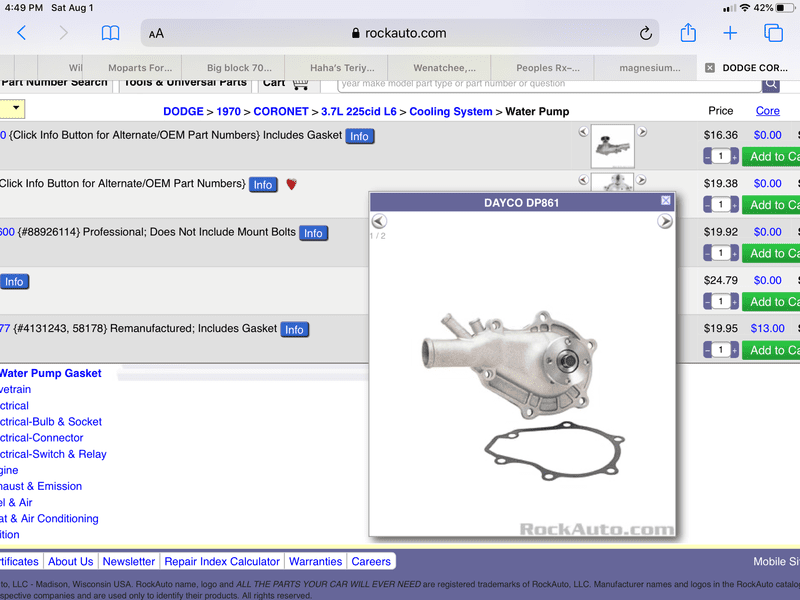The width and height of the screenshot is (800, 600).
Task: Increase quantity for the $16.36 pump
Action: (x=735, y=157)
